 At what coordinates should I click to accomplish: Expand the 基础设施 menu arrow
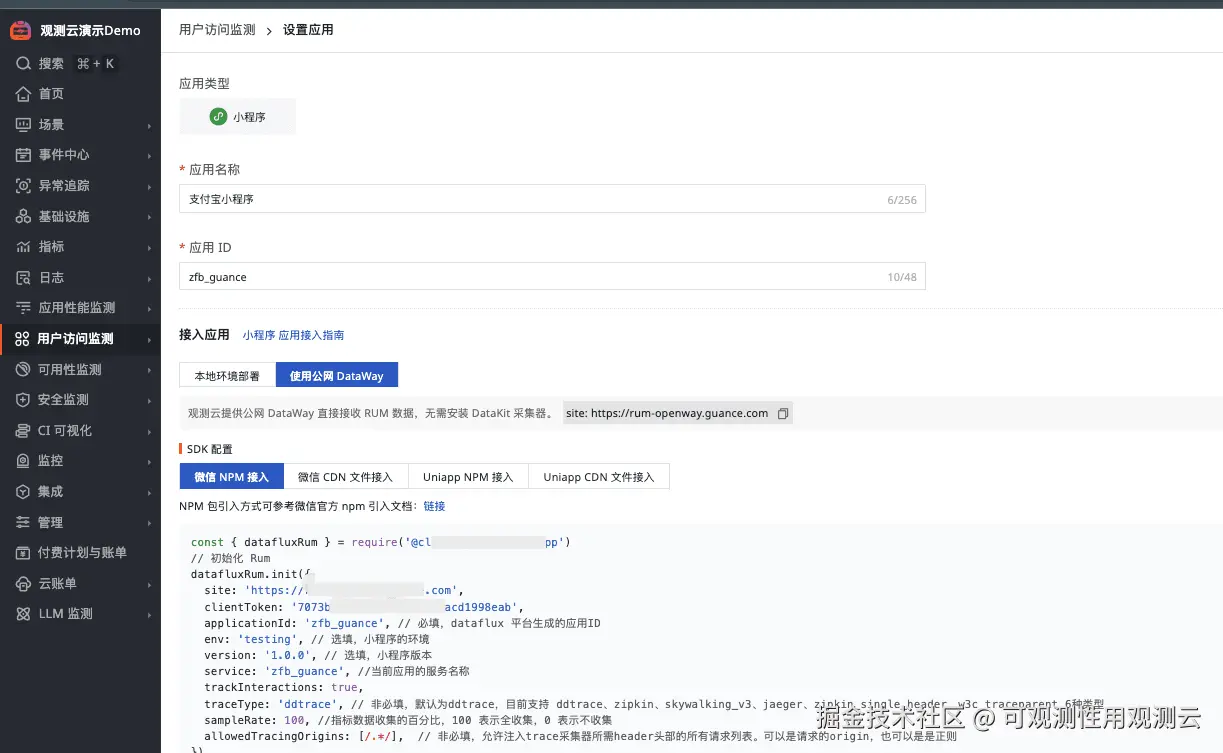(149, 218)
